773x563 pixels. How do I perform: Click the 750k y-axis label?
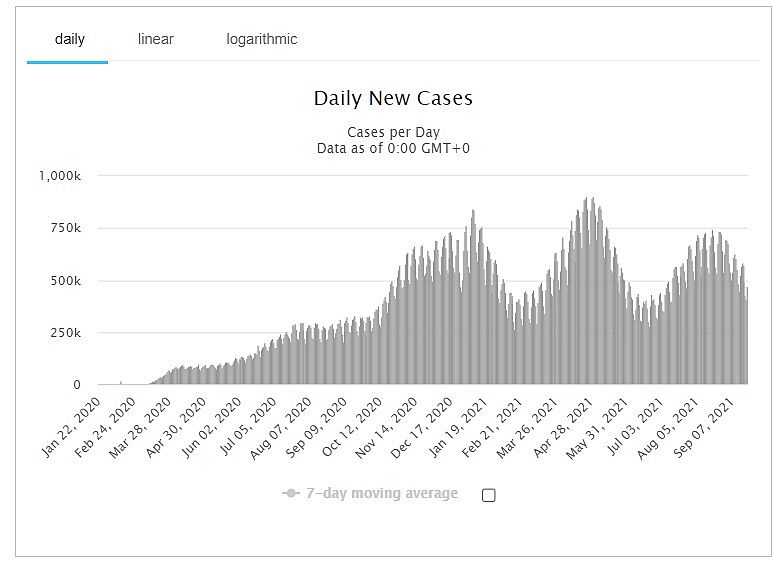67,228
